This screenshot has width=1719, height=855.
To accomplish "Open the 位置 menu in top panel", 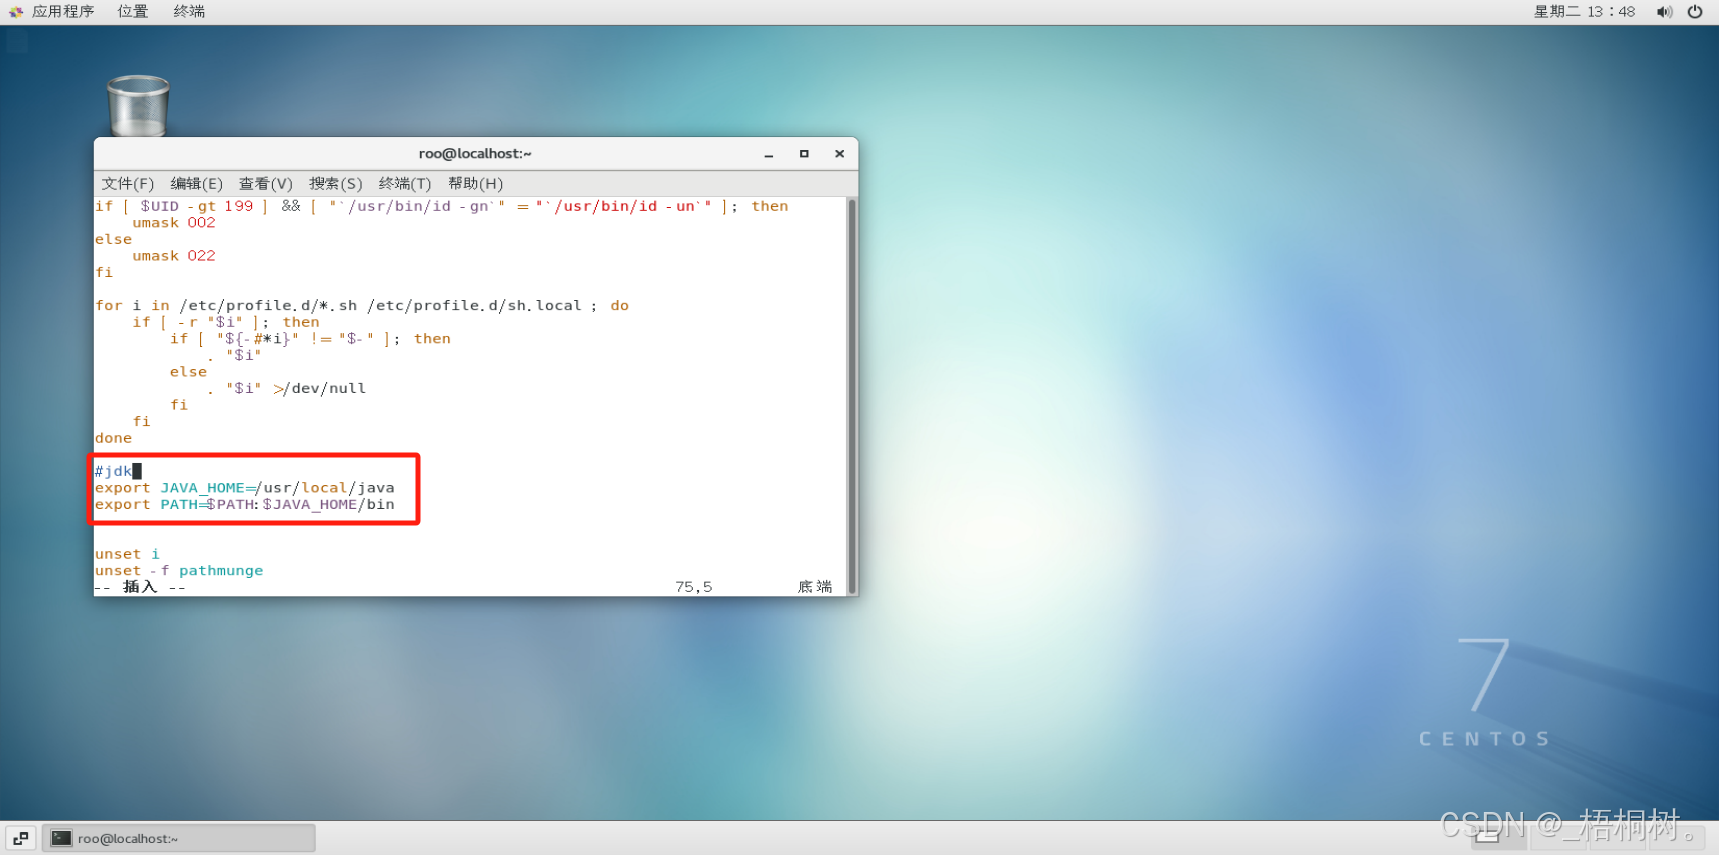I will coord(132,12).
